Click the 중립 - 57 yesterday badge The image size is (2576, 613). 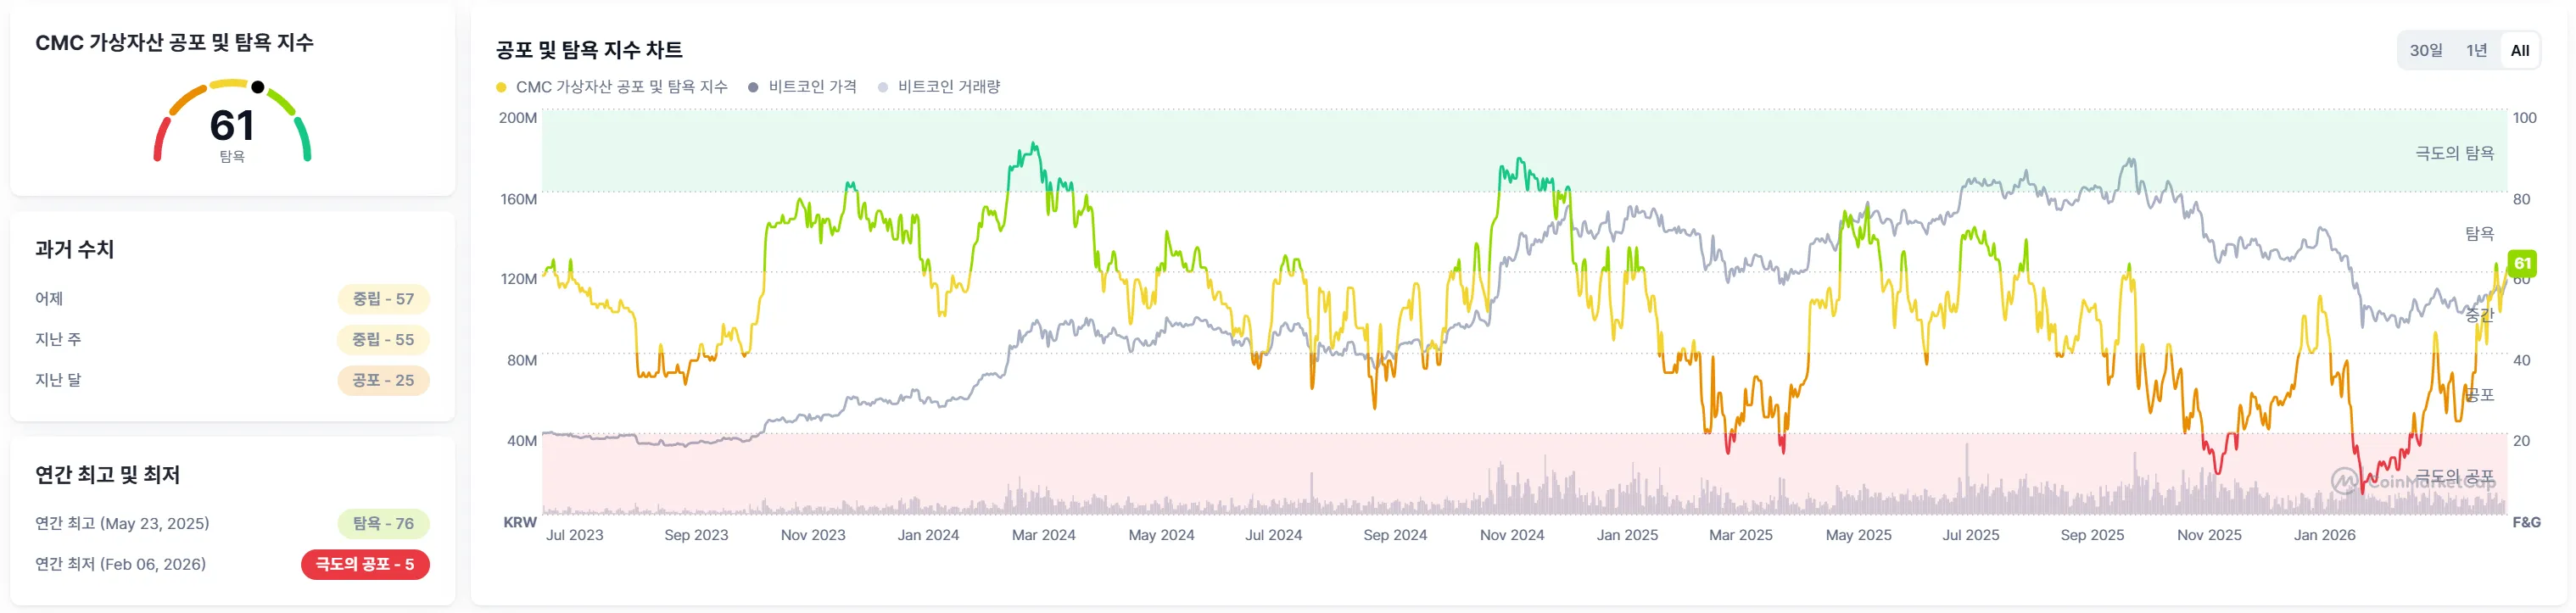pos(383,299)
